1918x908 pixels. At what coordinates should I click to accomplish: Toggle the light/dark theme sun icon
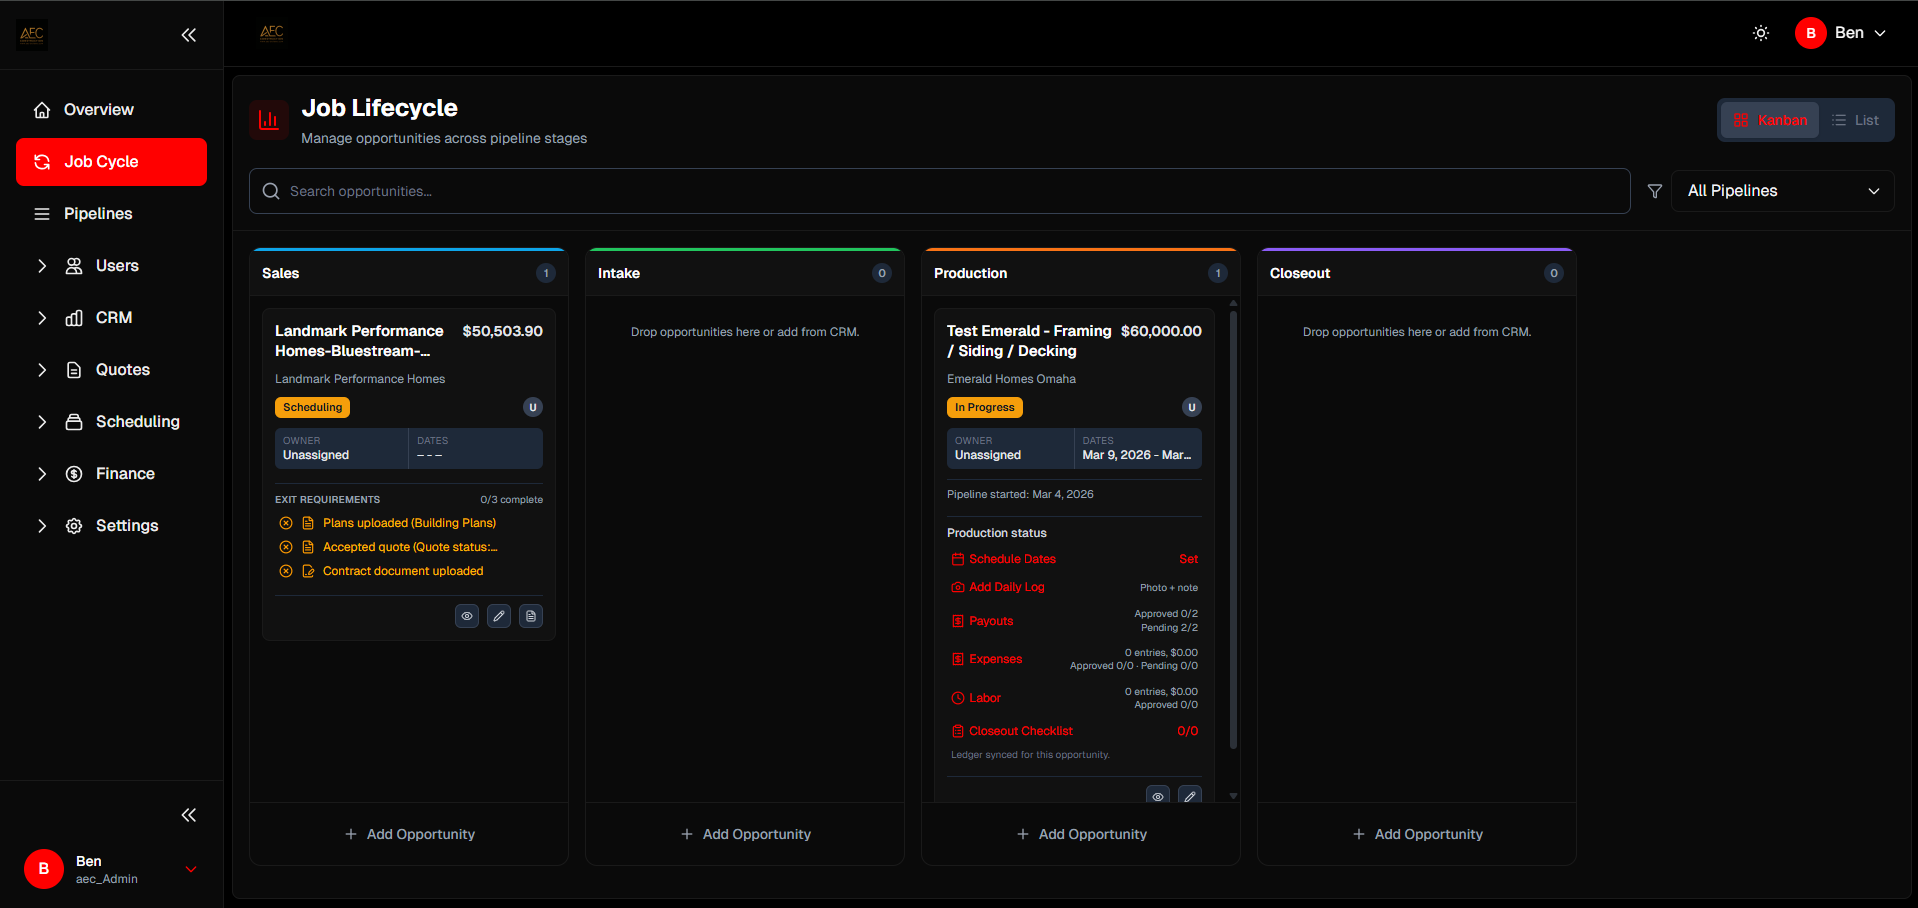(x=1761, y=33)
